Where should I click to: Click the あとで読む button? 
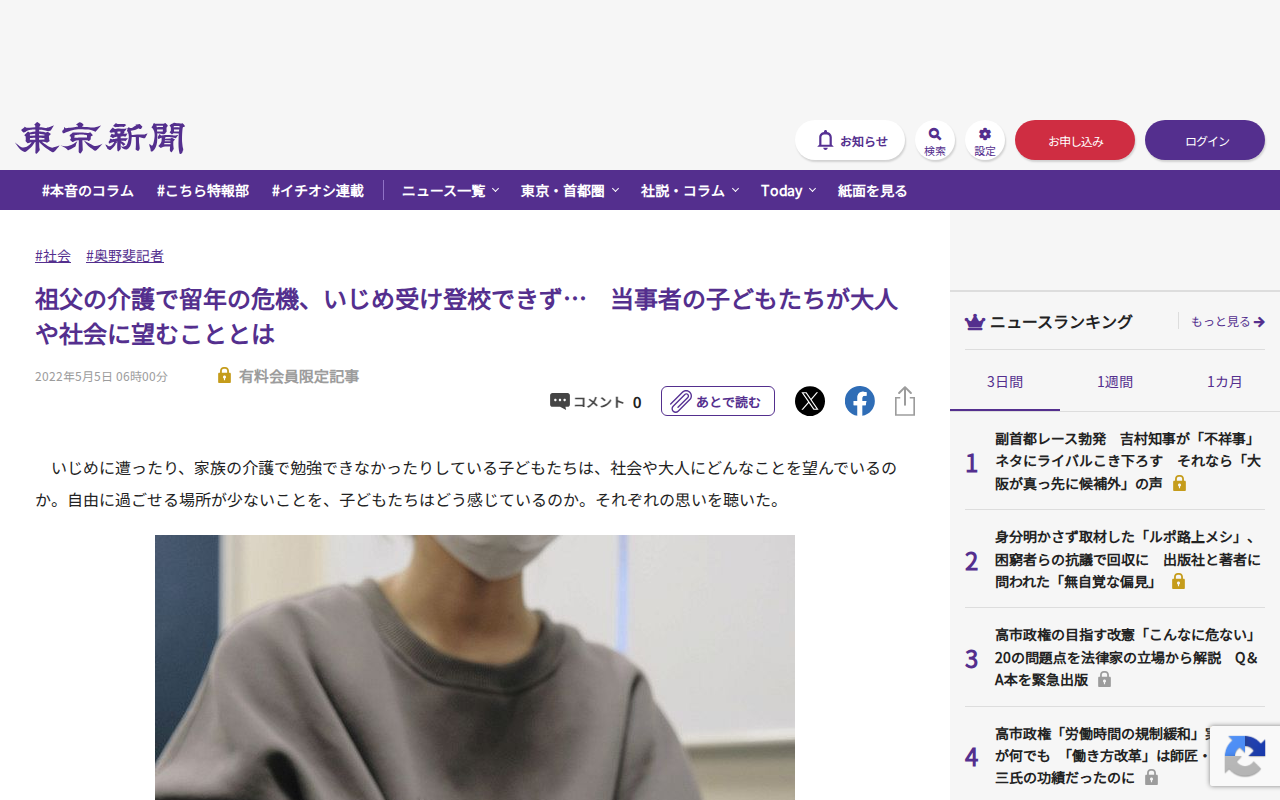pyautogui.click(x=718, y=401)
